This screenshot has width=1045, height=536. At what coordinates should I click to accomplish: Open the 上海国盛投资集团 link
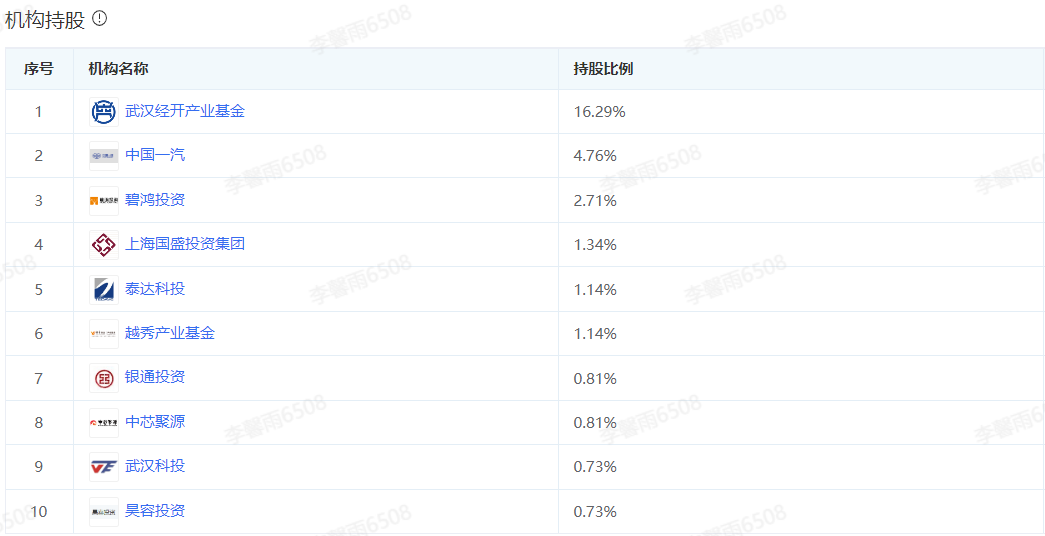185,245
